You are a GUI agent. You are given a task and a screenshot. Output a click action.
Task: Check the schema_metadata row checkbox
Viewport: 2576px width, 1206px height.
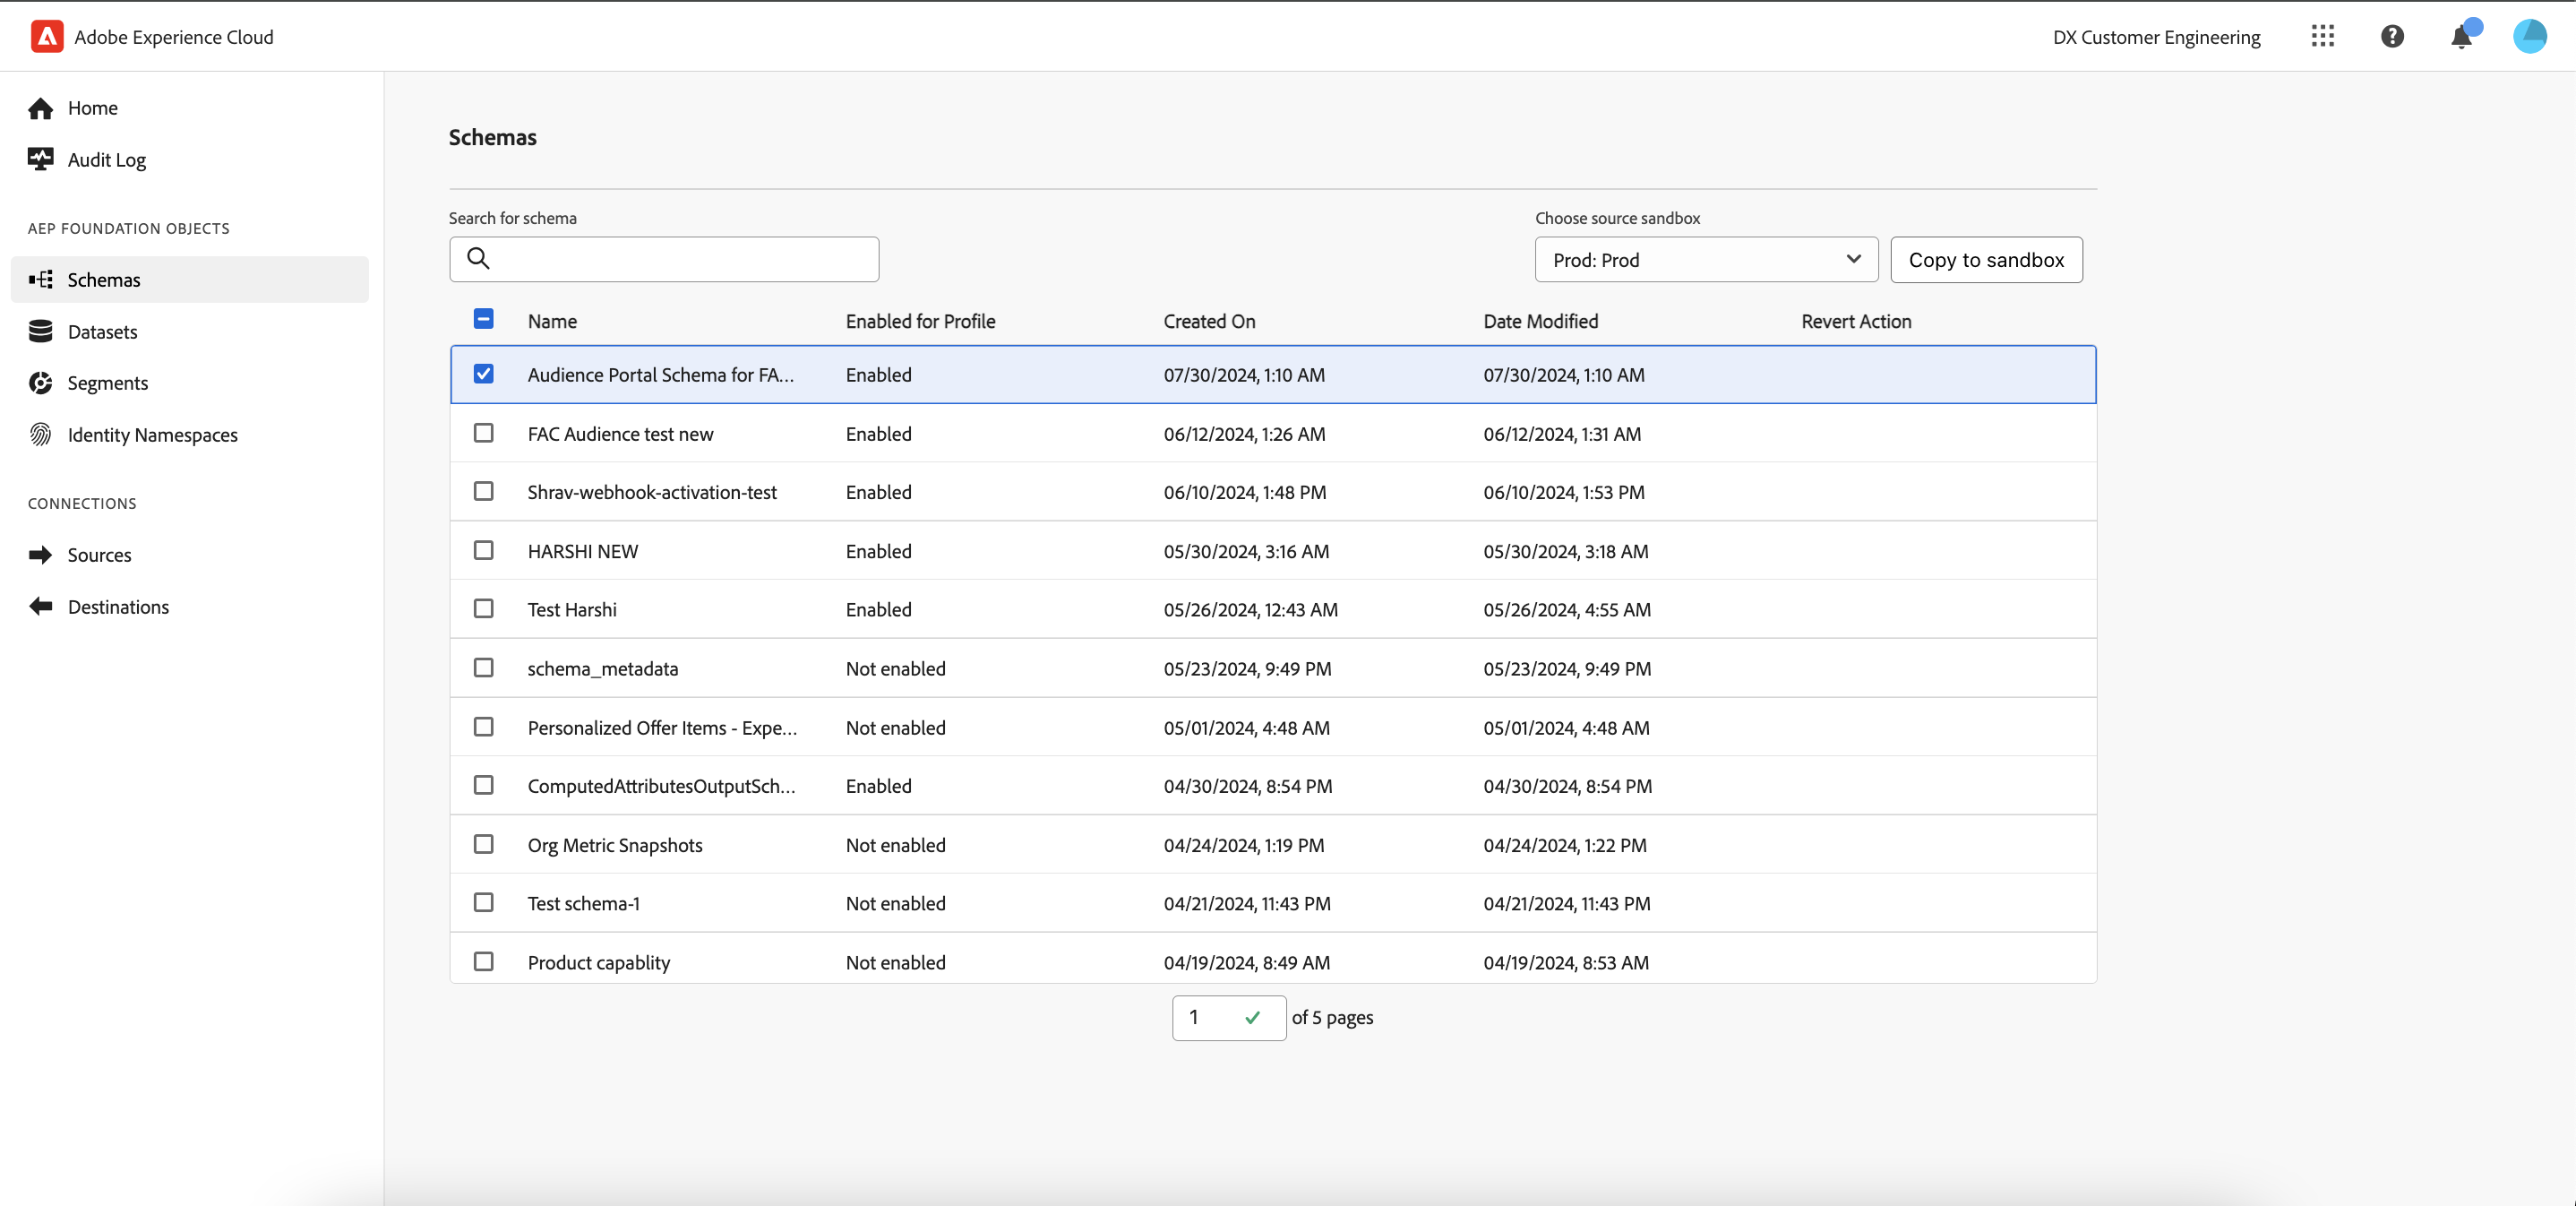pos(483,667)
